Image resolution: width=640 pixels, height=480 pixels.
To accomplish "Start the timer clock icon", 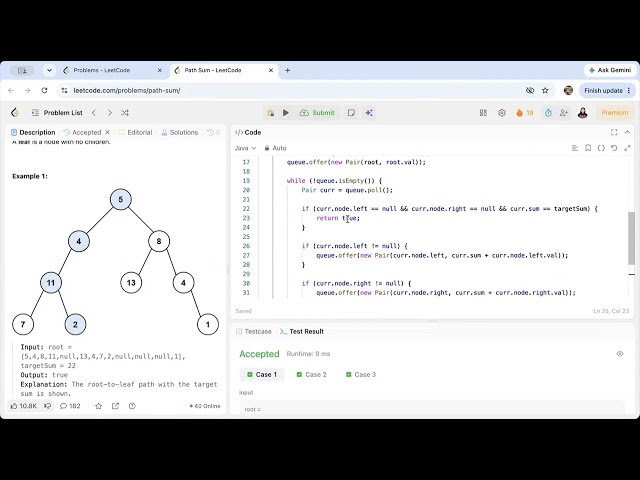I will (x=548, y=113).
